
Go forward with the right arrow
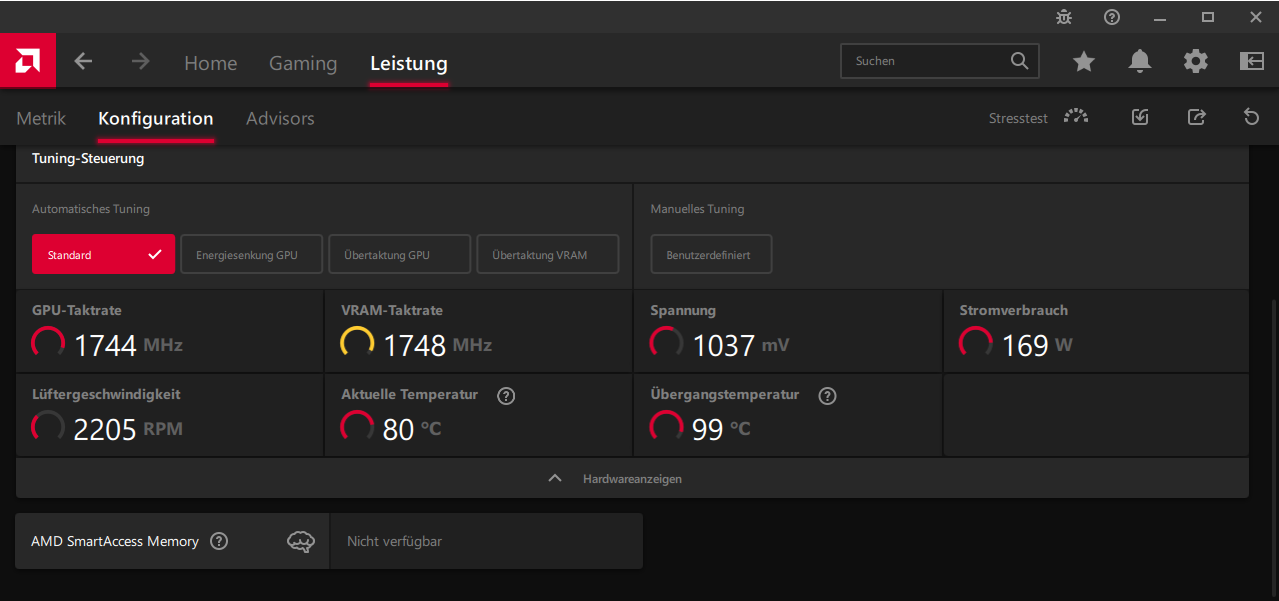[140, 61]
